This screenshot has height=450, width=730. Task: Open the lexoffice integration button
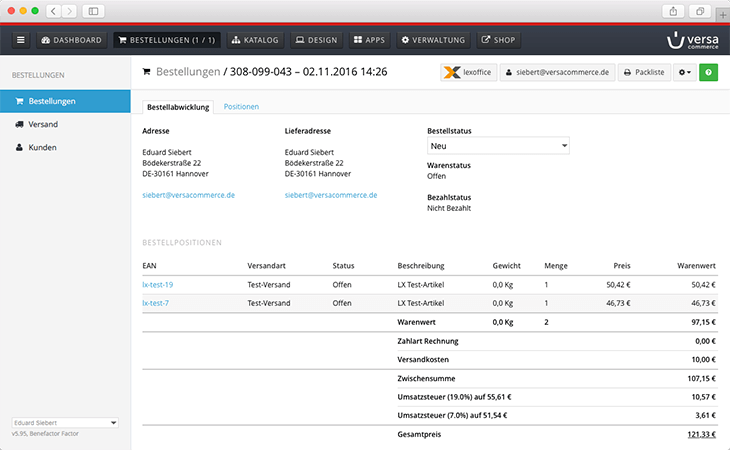(467, 73)
